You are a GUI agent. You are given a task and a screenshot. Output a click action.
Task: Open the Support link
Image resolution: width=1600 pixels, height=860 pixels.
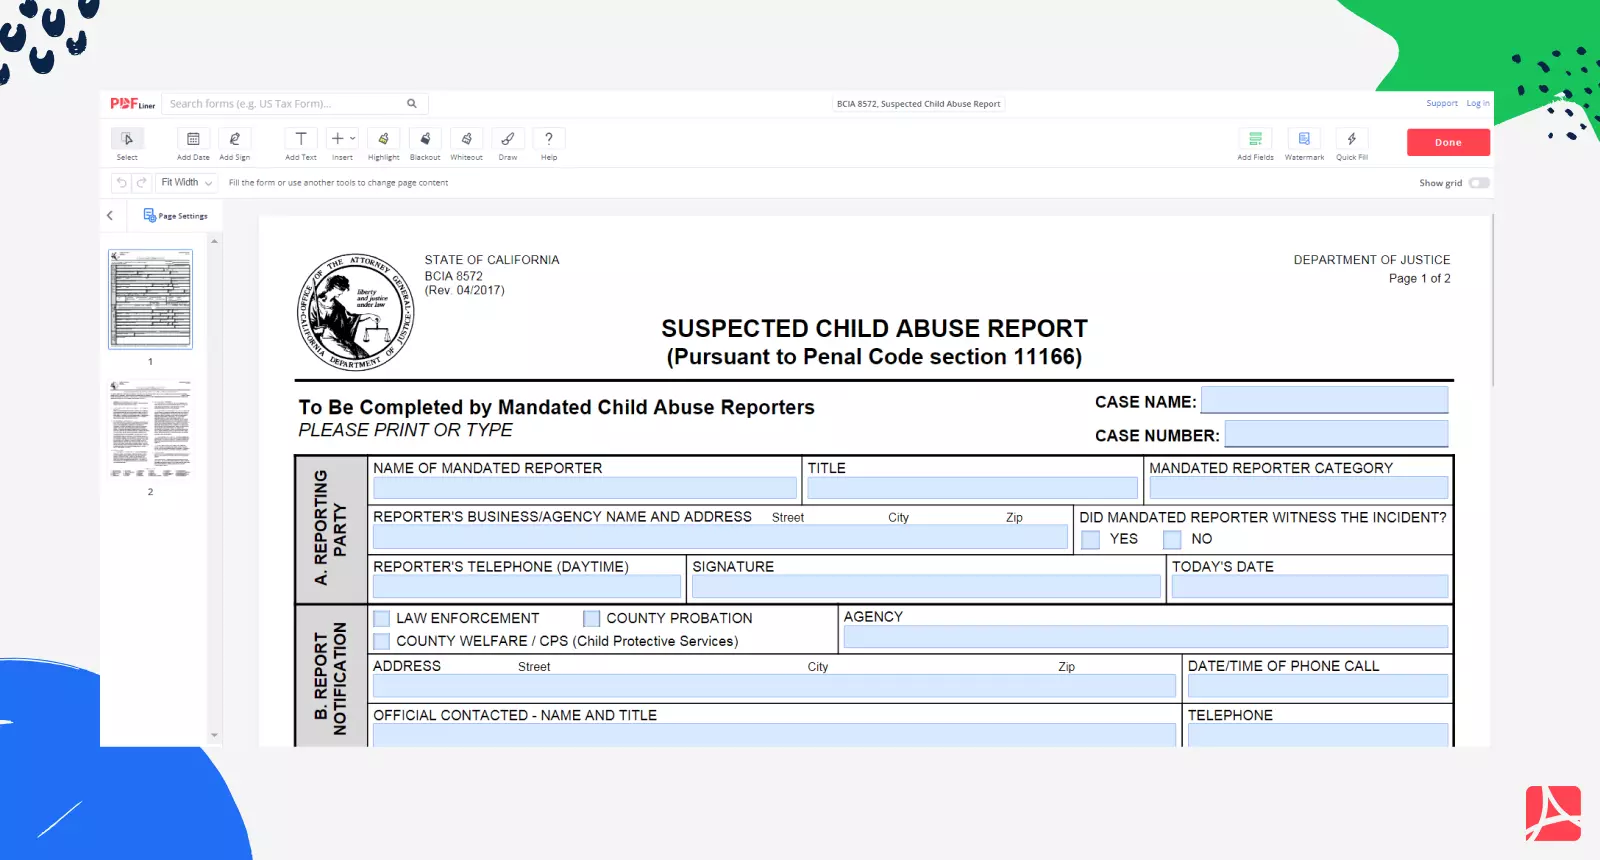(x=1442, y=103)
